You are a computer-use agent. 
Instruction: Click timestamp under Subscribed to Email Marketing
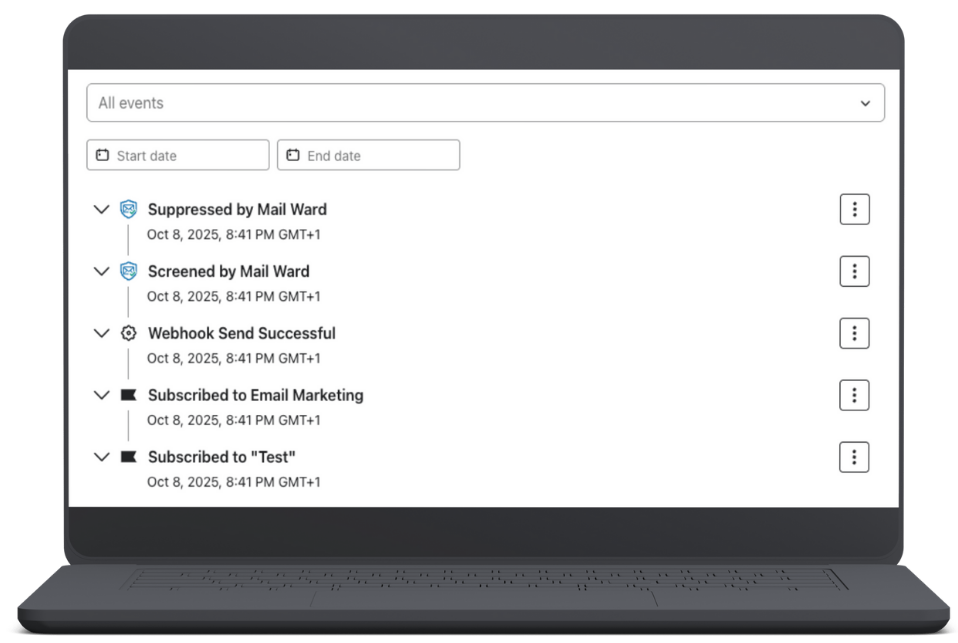[233, 420]
